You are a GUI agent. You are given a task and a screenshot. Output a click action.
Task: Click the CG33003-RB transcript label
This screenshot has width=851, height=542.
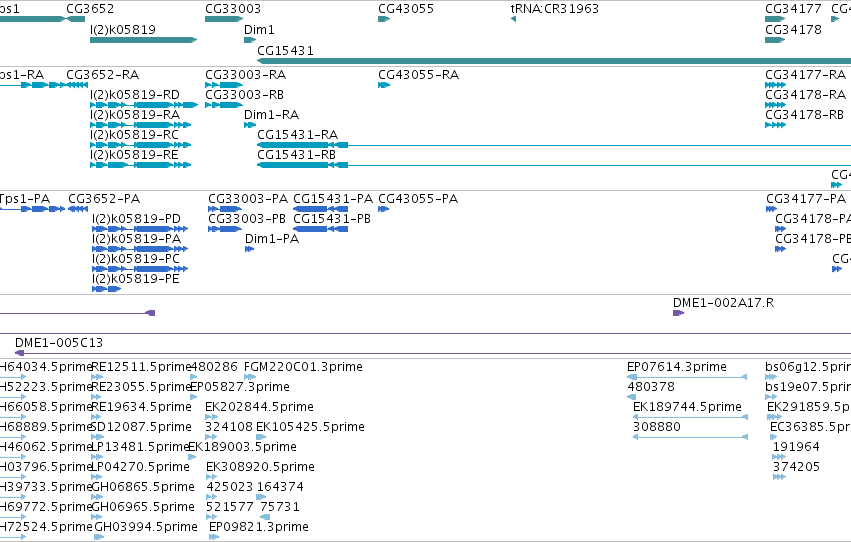click(244, 94)
